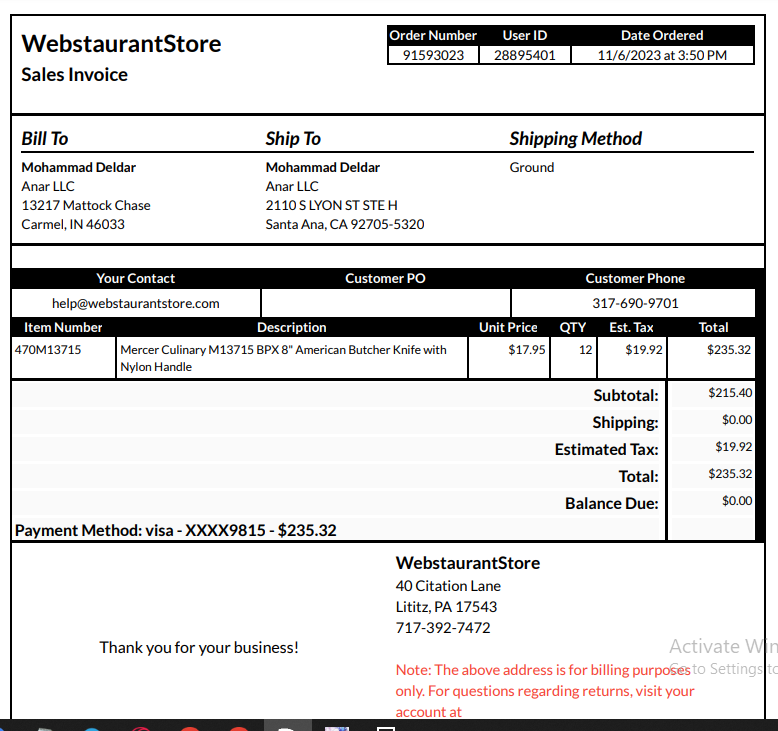
Task: Click the Shipping Method heading
Action: [x=576, y=138]
